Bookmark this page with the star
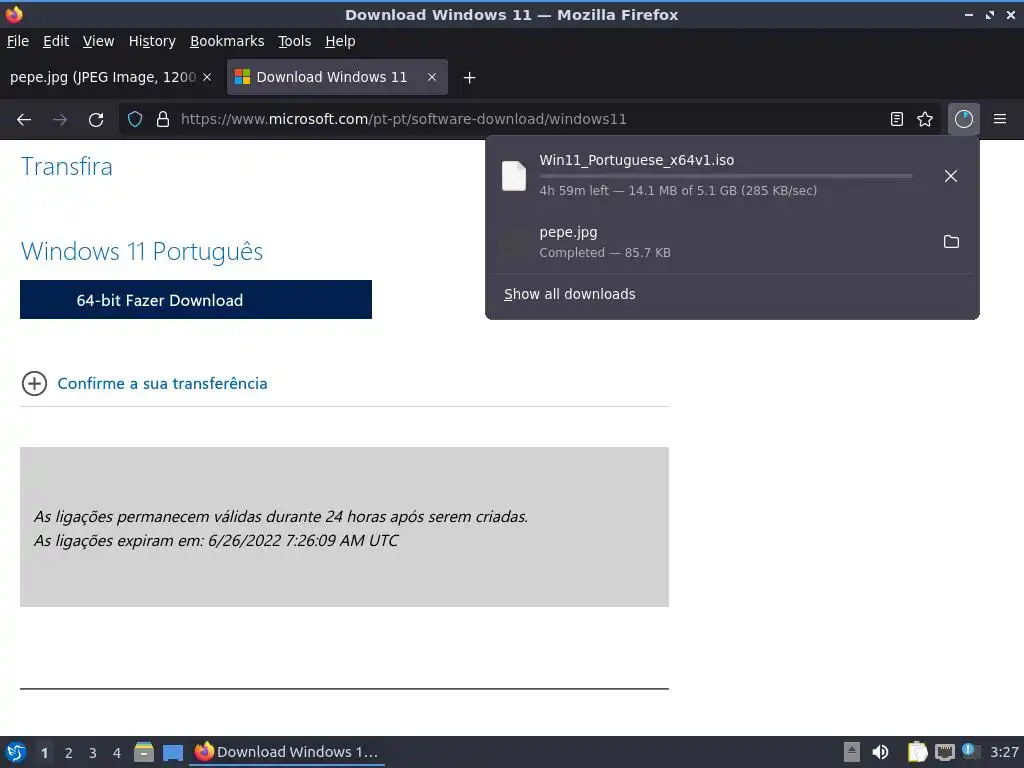The width and height of the screenshot is (1024, 768). pos(925,120)
